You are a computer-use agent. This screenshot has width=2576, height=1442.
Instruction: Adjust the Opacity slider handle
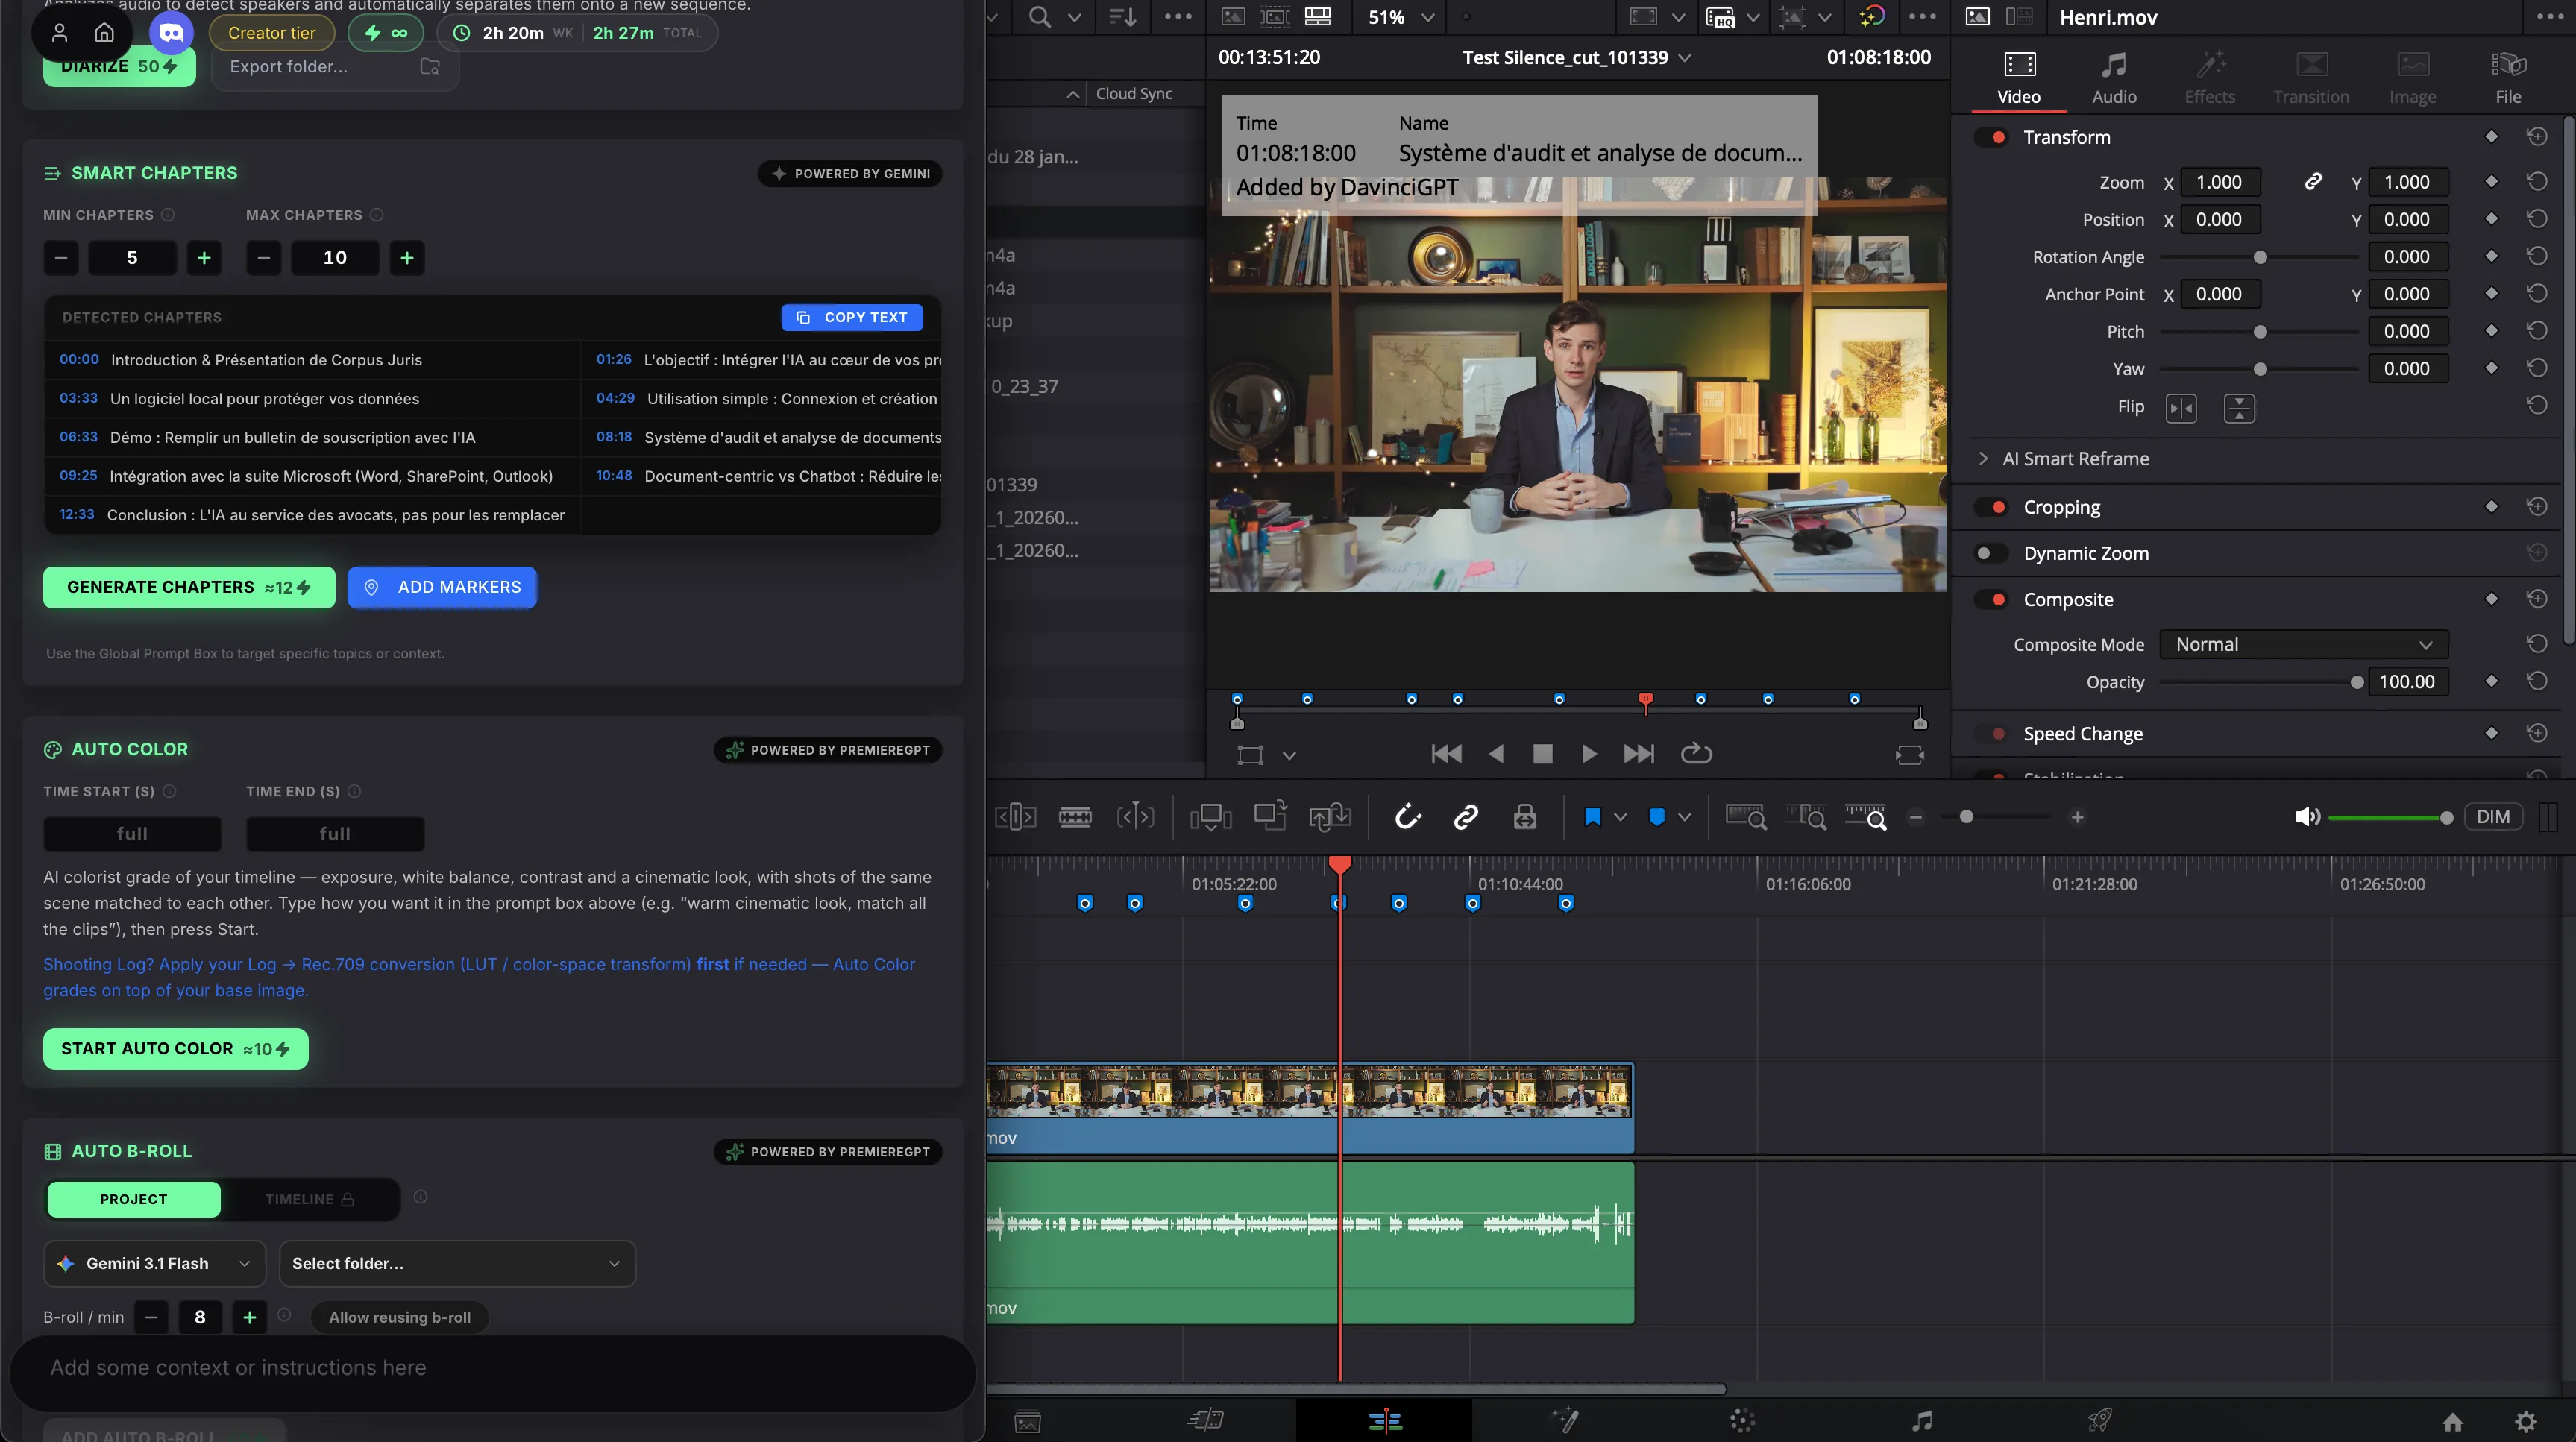coord(2357,682)
